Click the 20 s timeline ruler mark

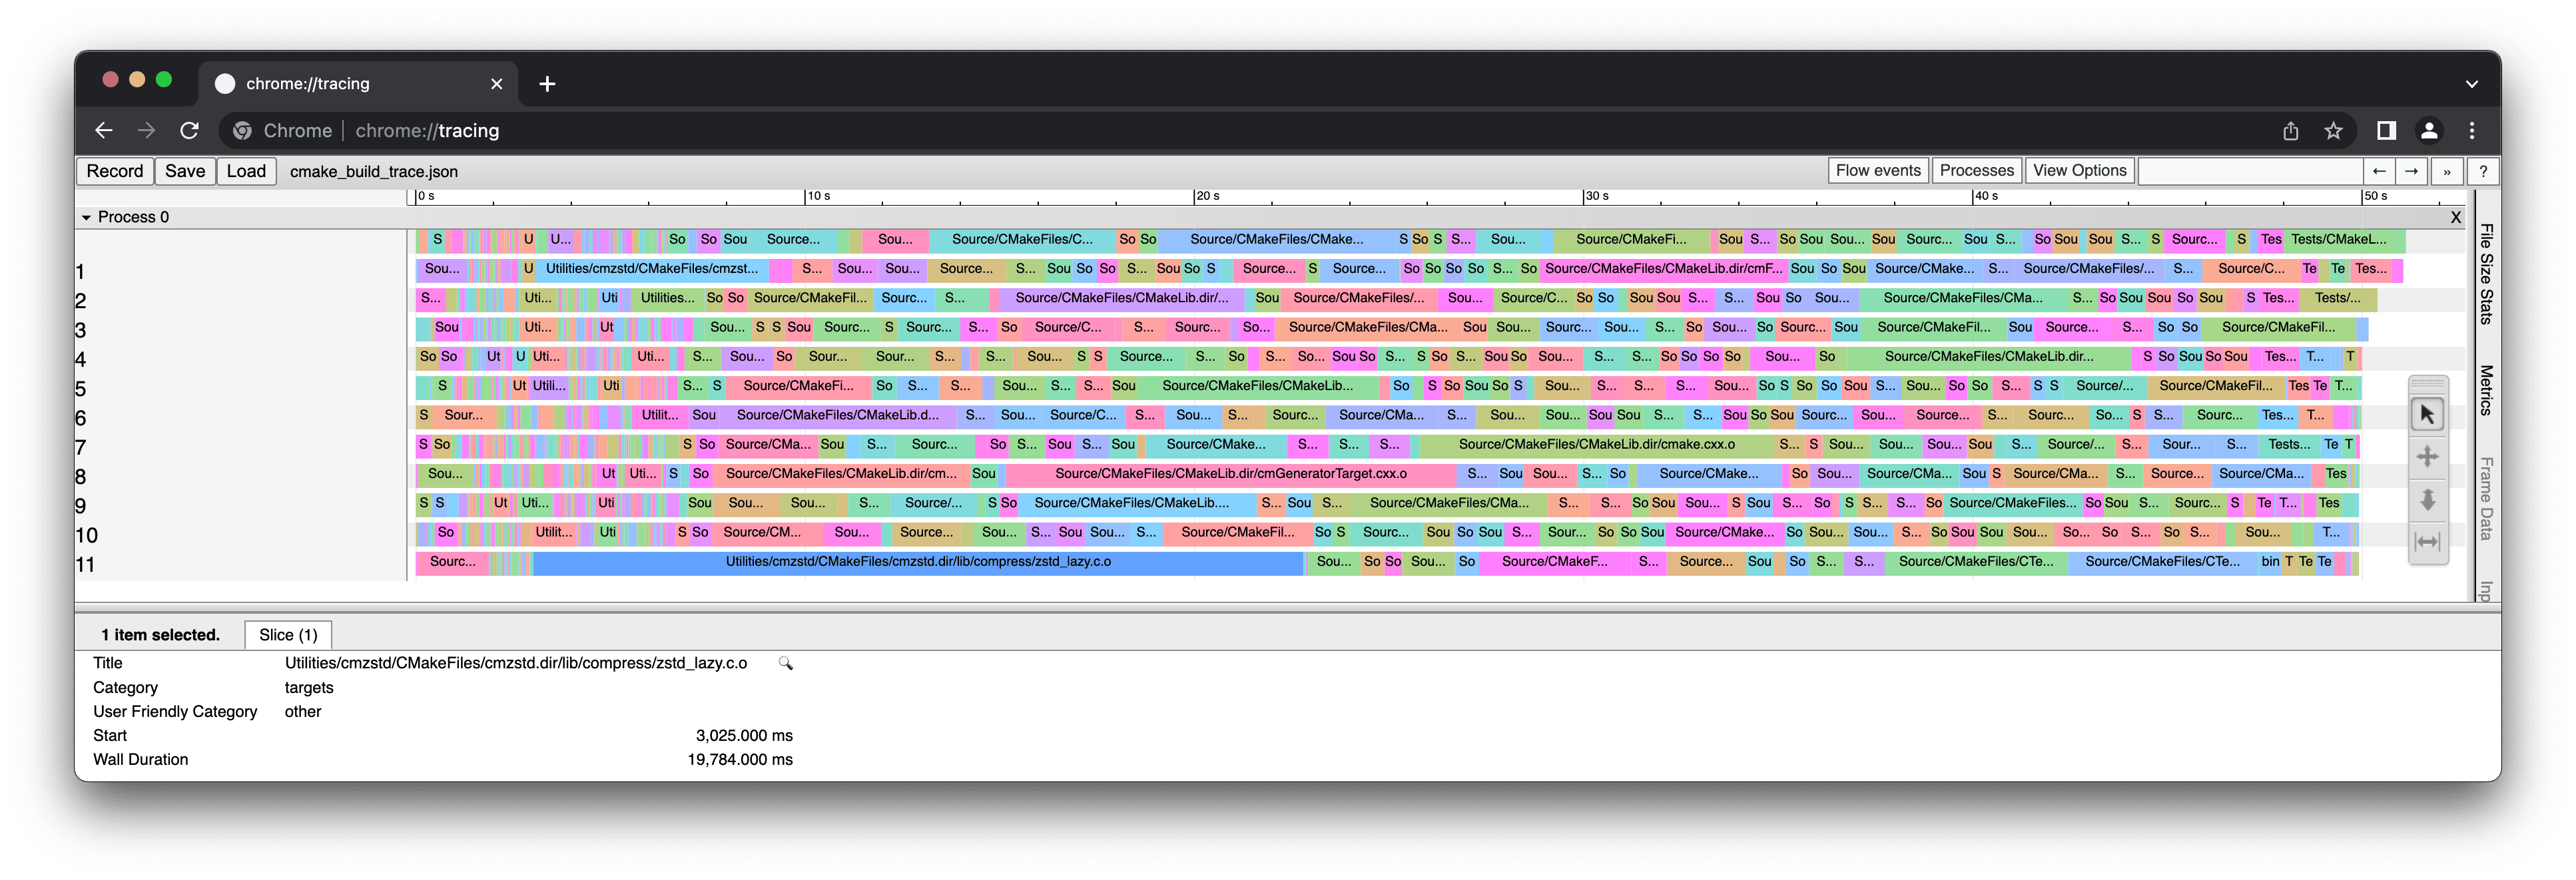[1207, 196]
